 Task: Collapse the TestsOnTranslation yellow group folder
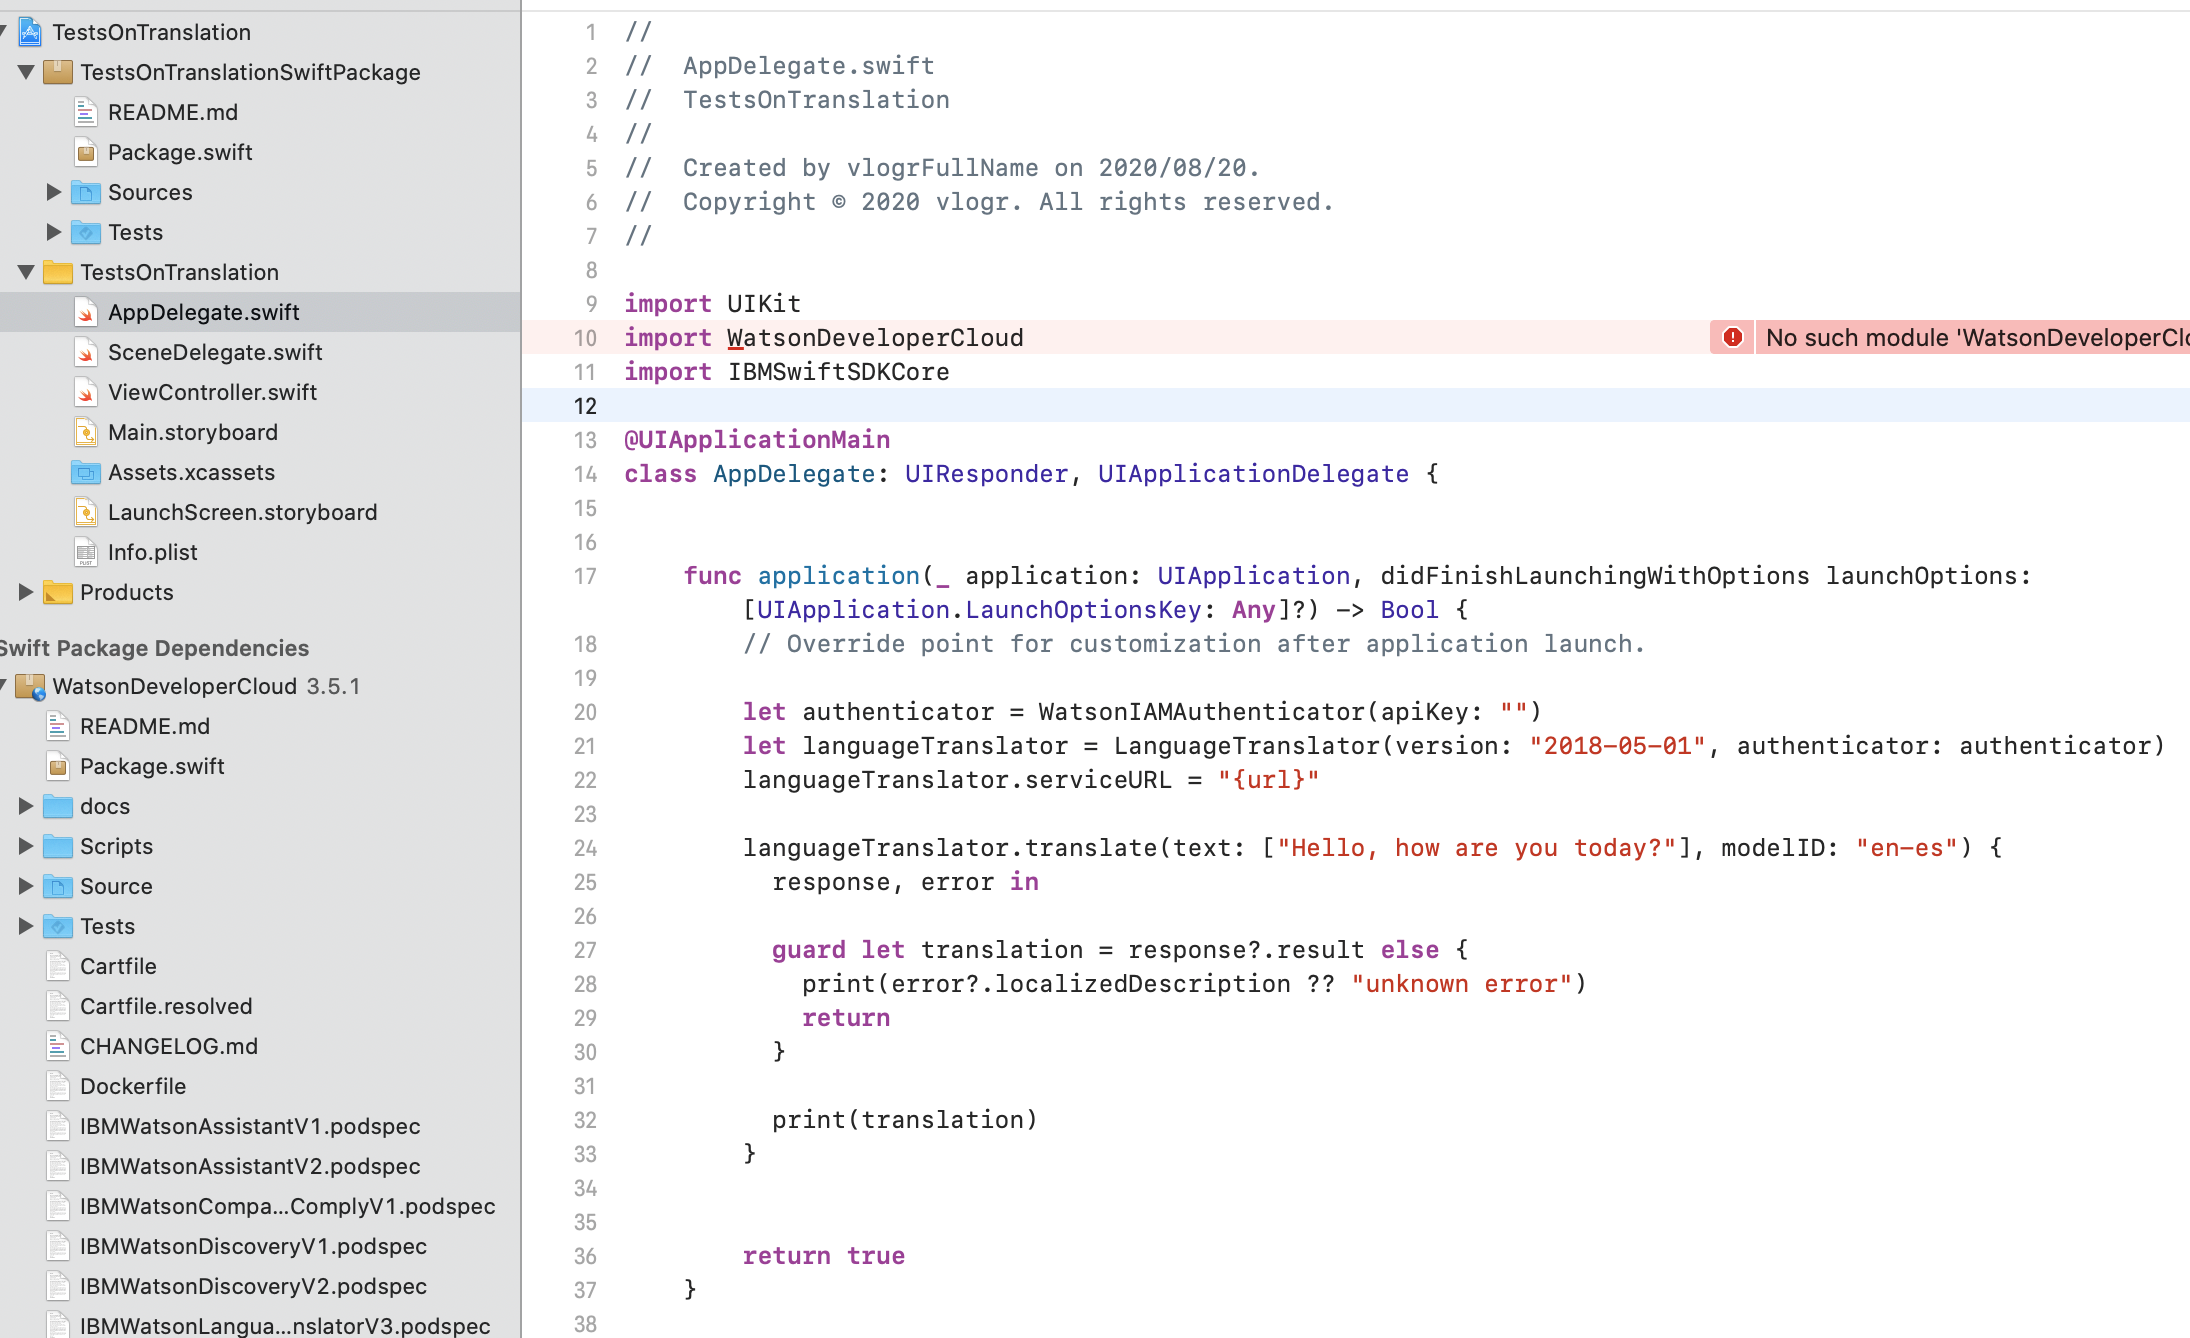(26, 272)
